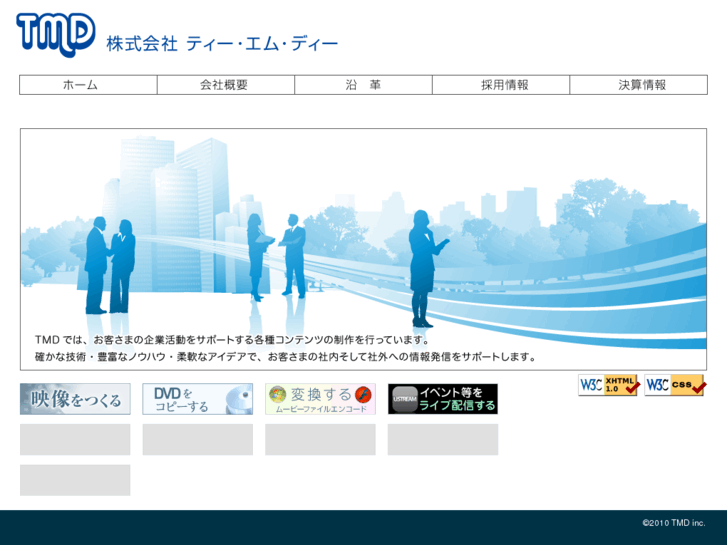Open the W3C CSS validation badge
727x545 pixels.
pos(675,385)
